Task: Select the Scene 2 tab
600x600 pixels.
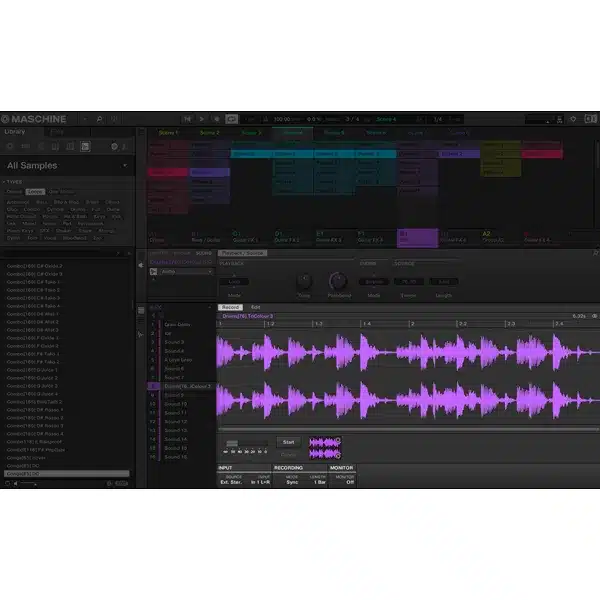Action: click(x=209, y=133)
